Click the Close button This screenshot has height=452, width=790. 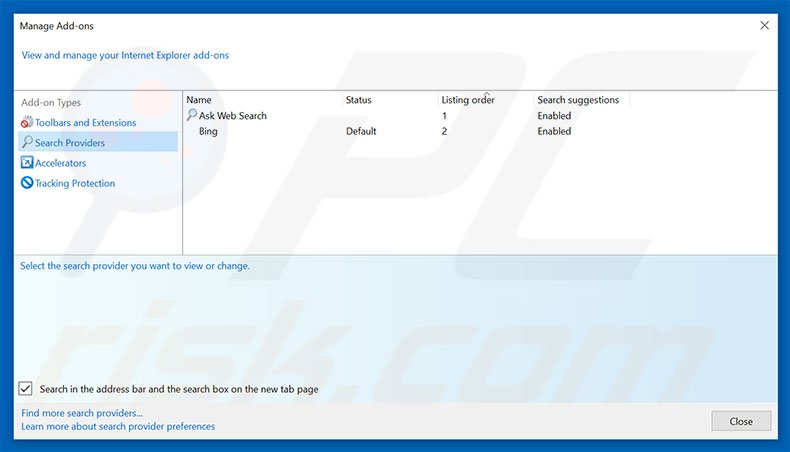741,421
